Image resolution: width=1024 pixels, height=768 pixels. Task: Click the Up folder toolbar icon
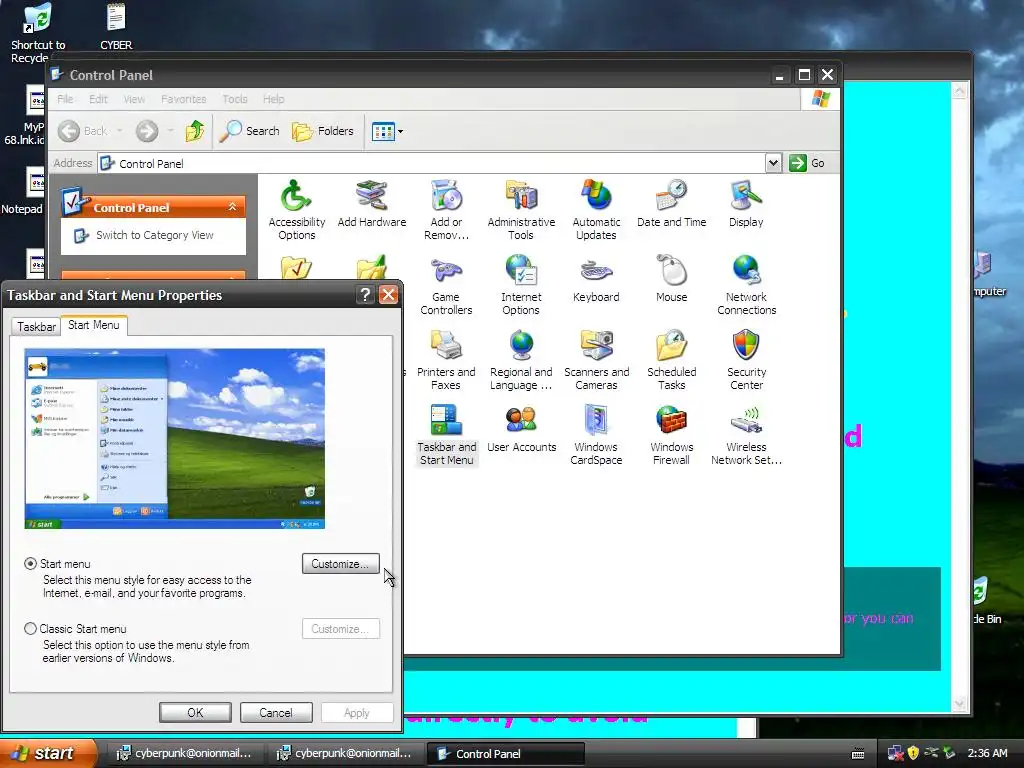click(x=195, y=131)
